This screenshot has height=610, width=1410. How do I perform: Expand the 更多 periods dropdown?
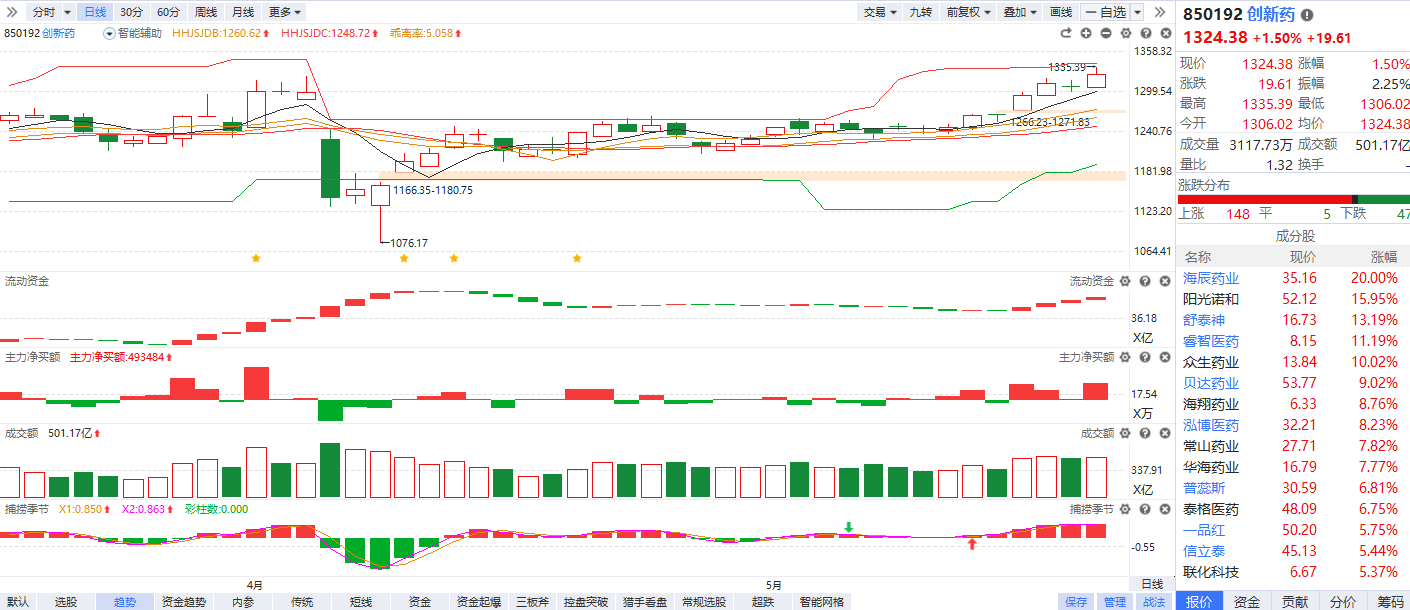[285, 12]
